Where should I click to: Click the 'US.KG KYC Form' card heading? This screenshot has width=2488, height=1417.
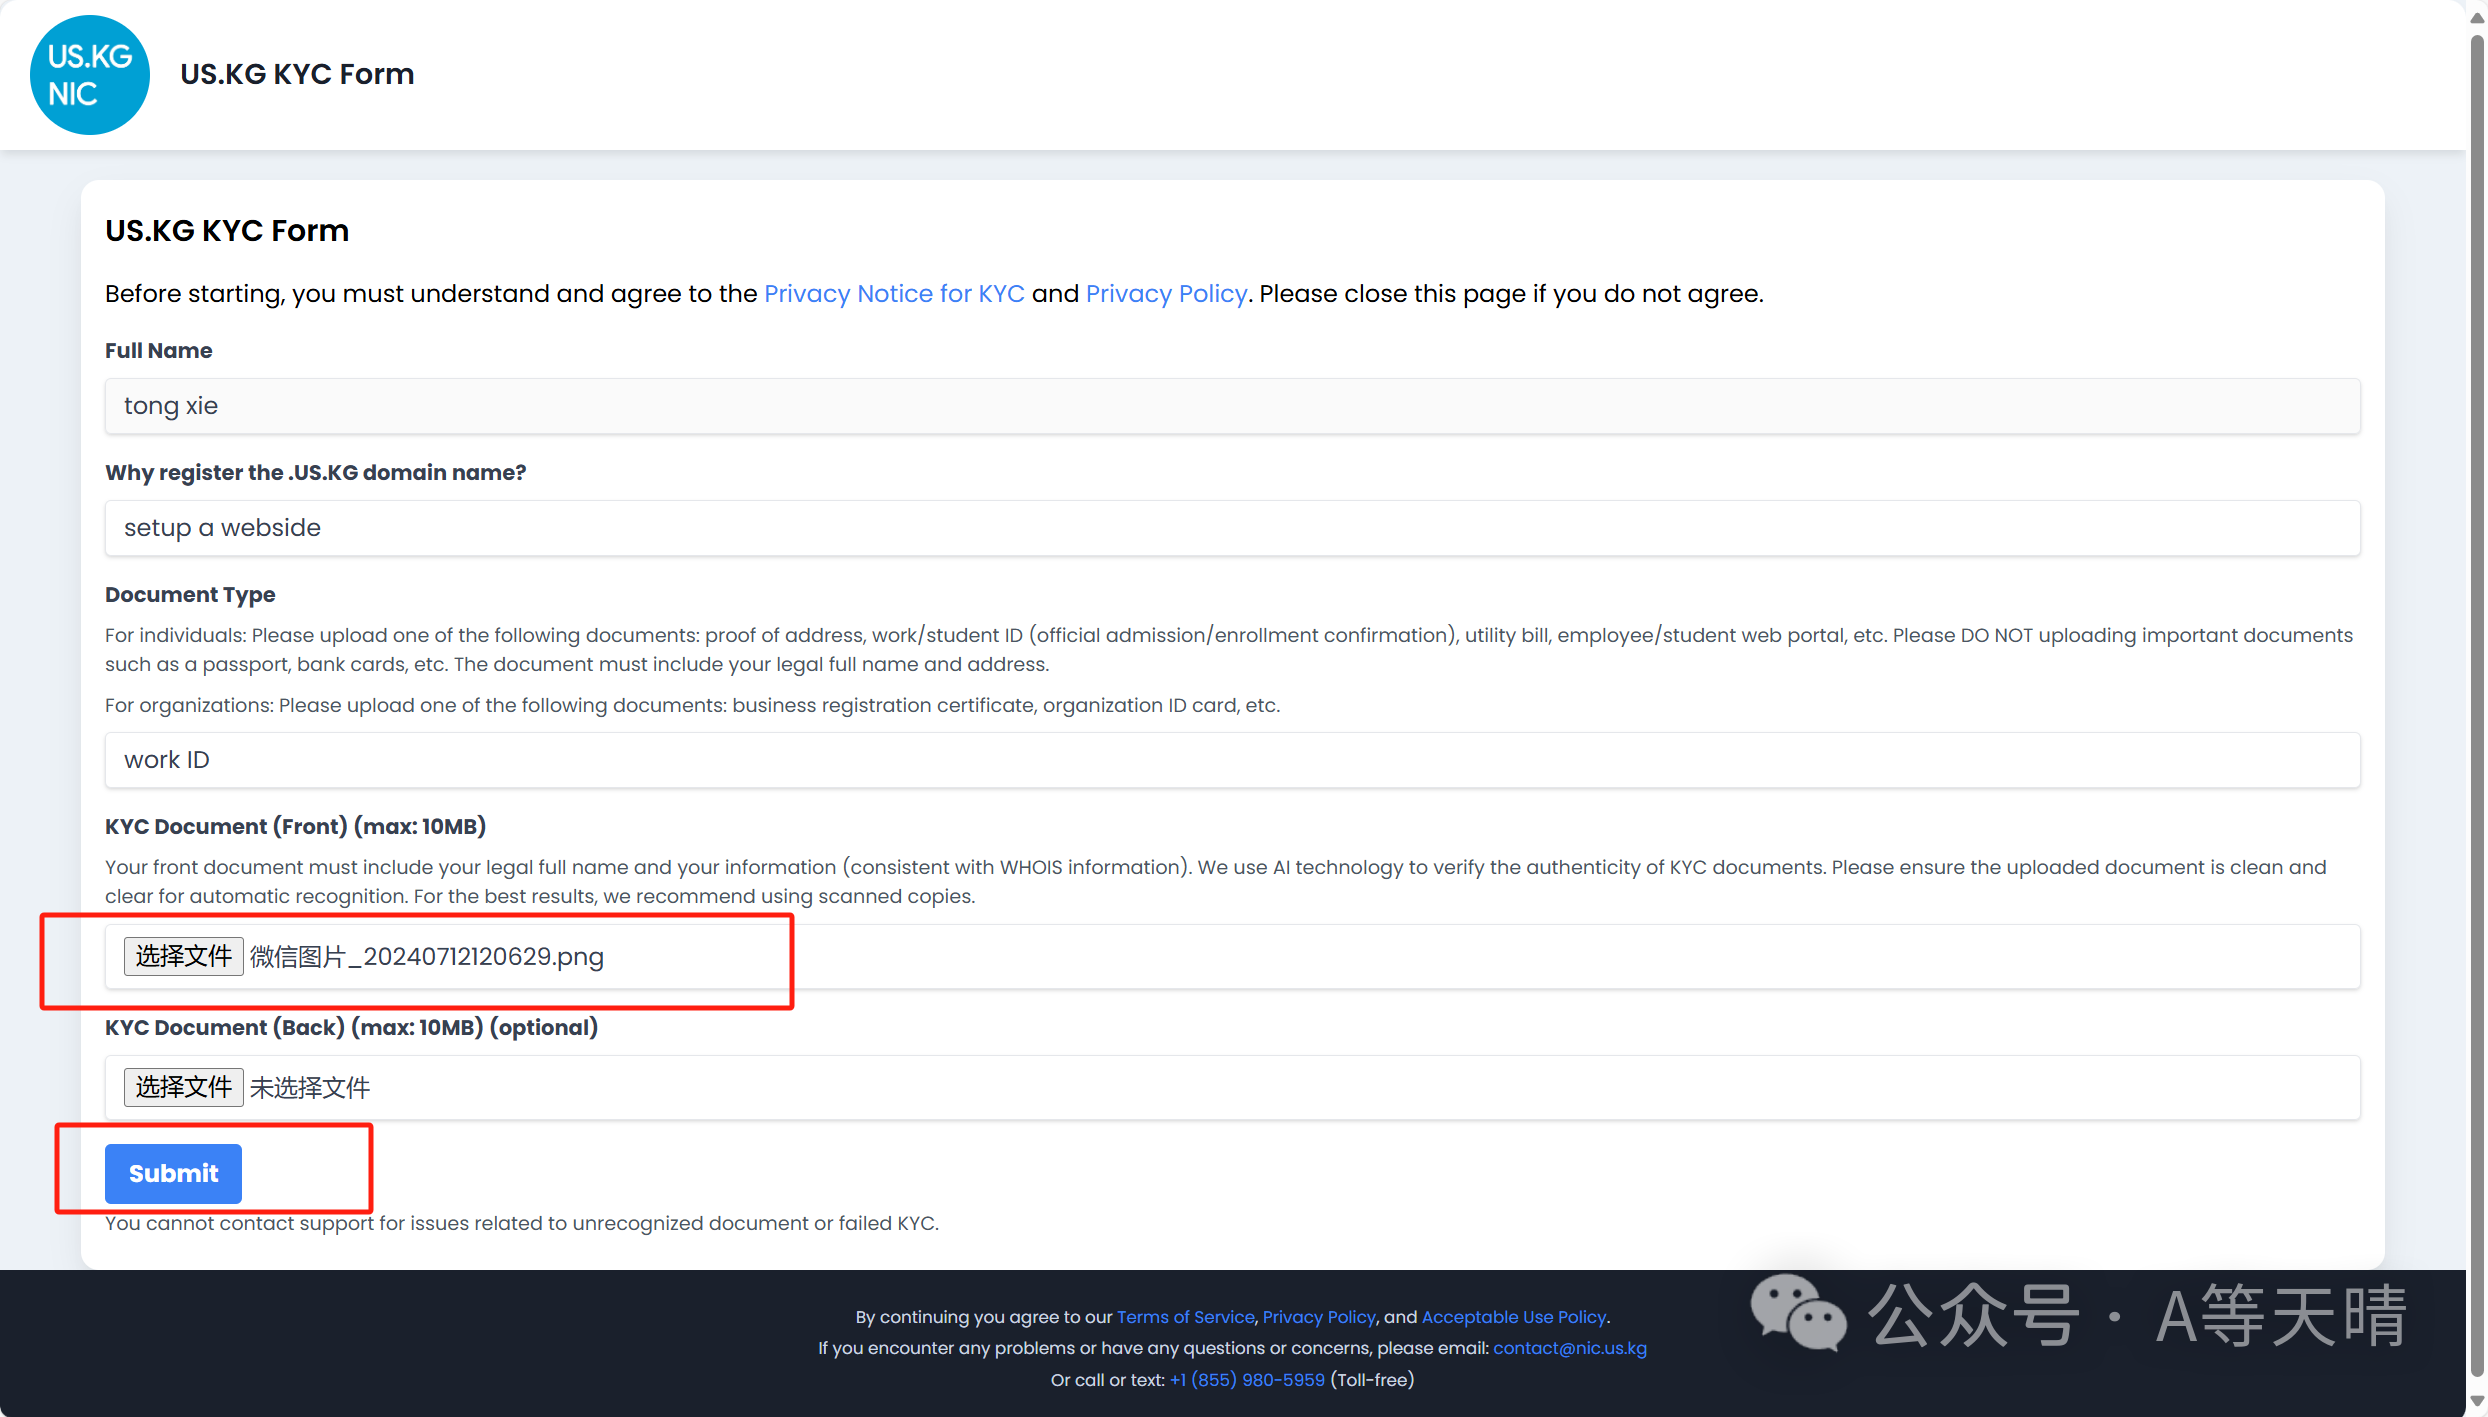click(x=227, y=231)
